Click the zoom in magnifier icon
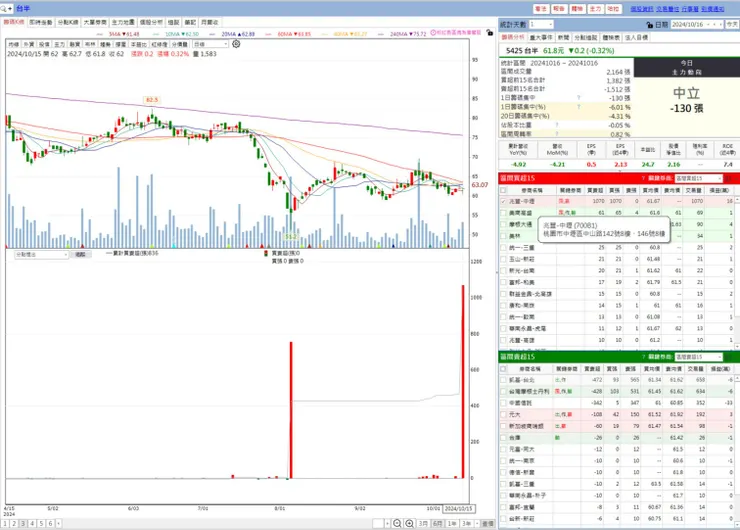 pos(410,523)
